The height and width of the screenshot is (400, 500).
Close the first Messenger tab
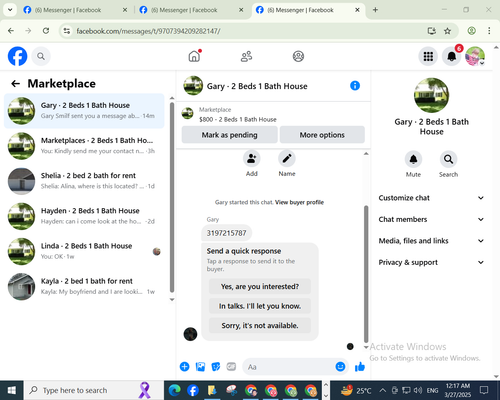pyautogui.click(x=125, y=10)
